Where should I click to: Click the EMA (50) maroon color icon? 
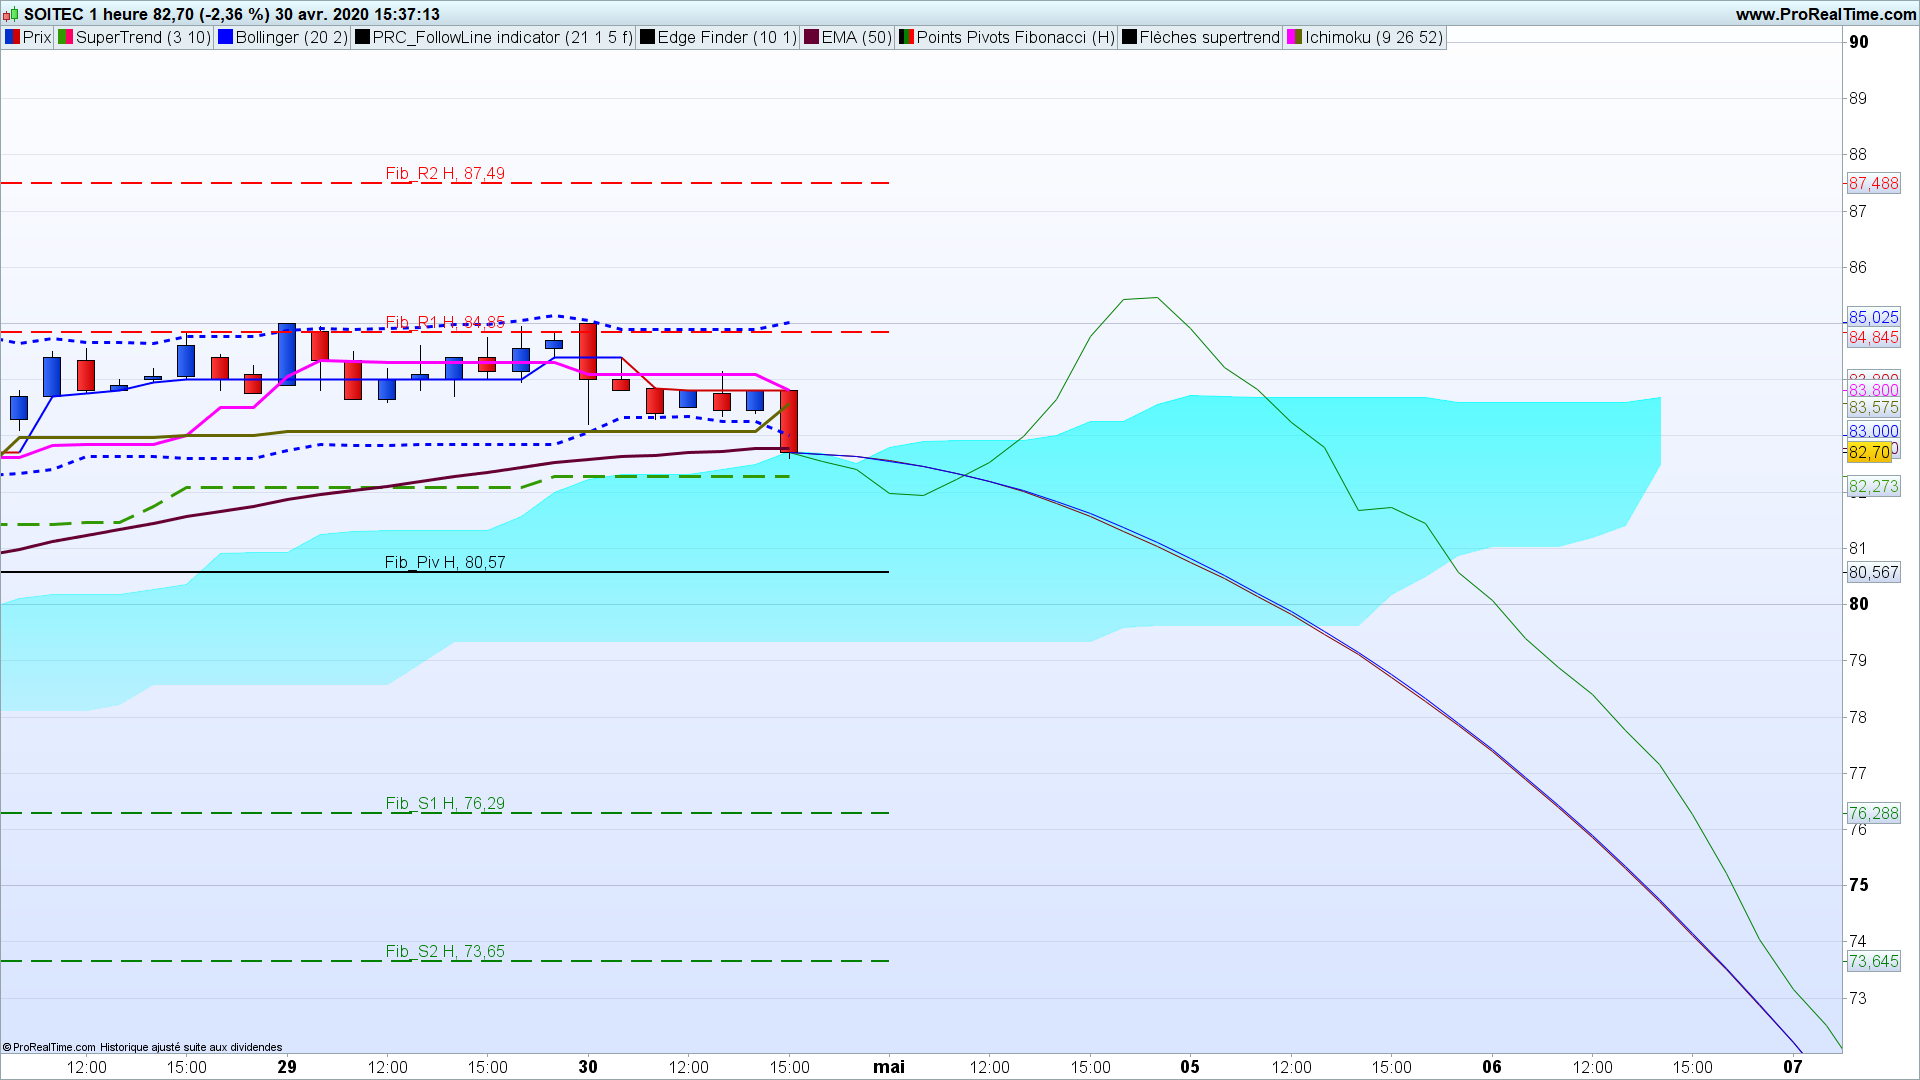coord(811,37)
